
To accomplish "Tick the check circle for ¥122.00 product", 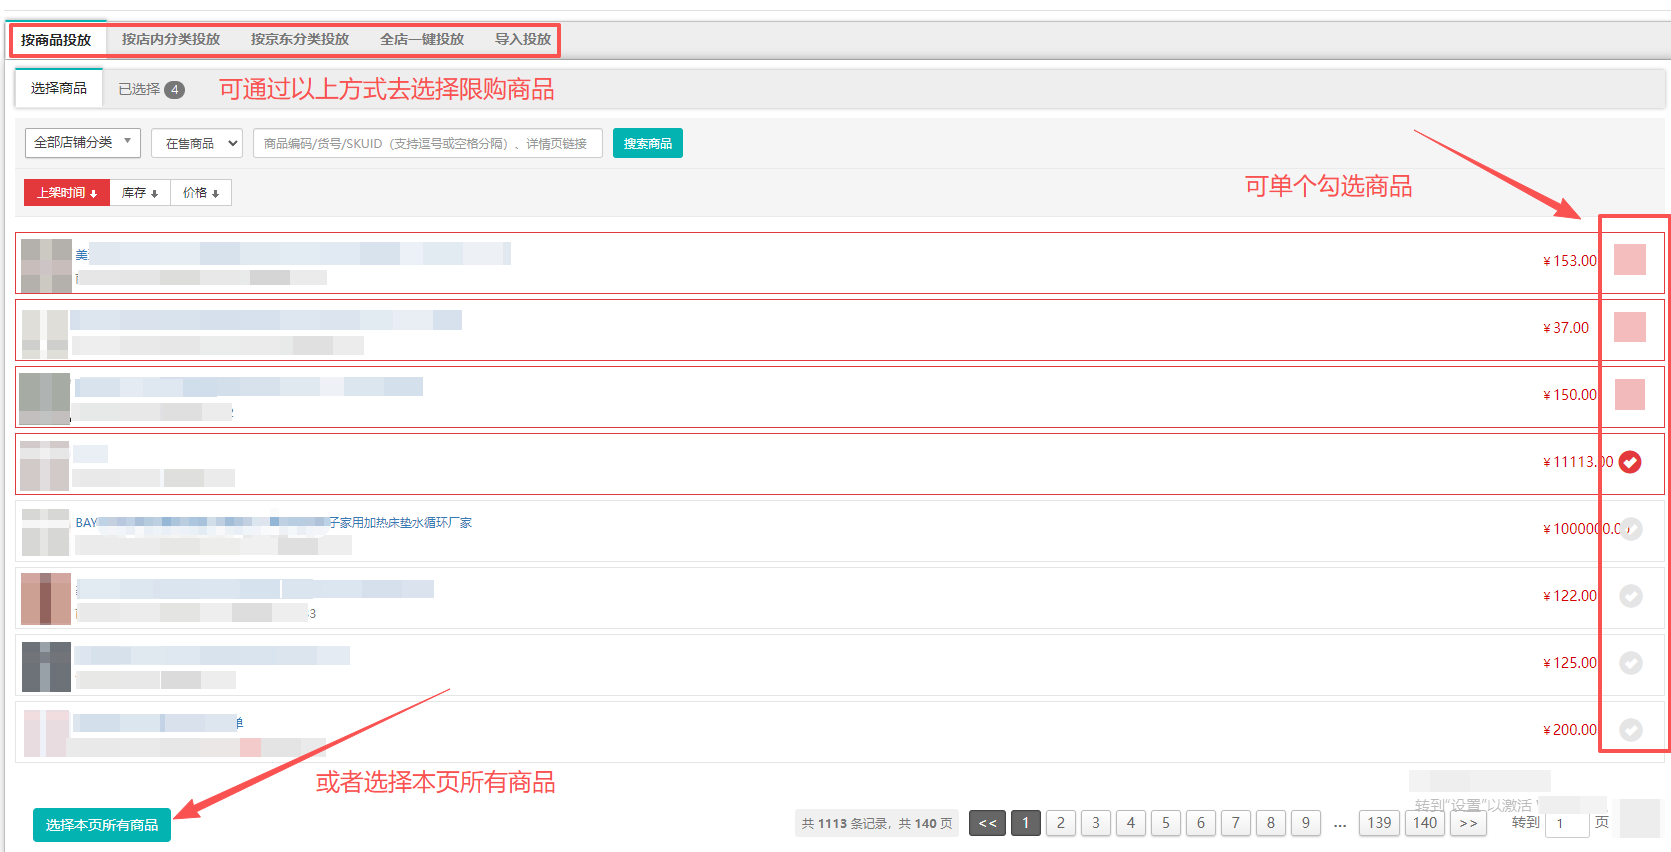I will (1630, 596).
